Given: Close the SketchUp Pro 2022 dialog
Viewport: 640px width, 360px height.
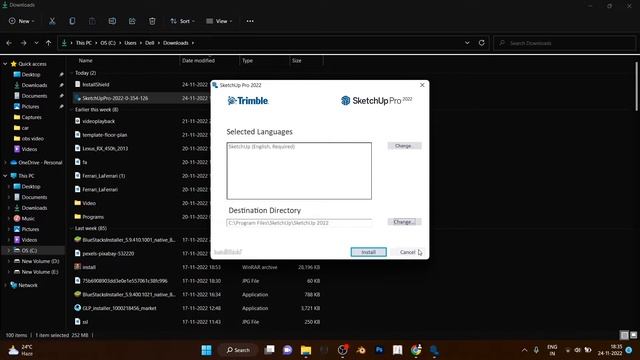Looking at the screenshot, I should coord(422,85).
